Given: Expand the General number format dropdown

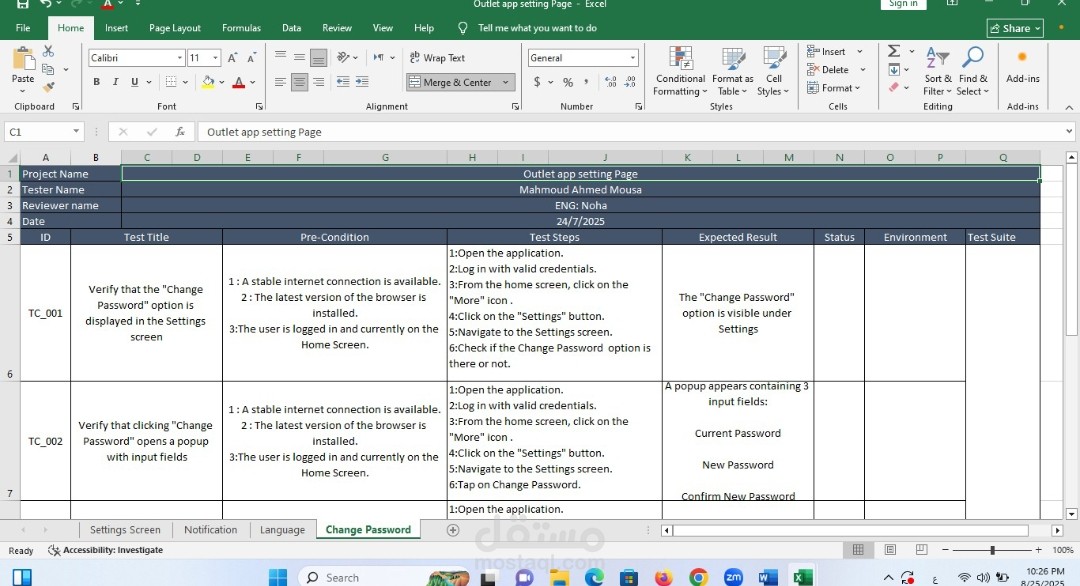Looking at the screenshot, I should click(x=632, y=58).
